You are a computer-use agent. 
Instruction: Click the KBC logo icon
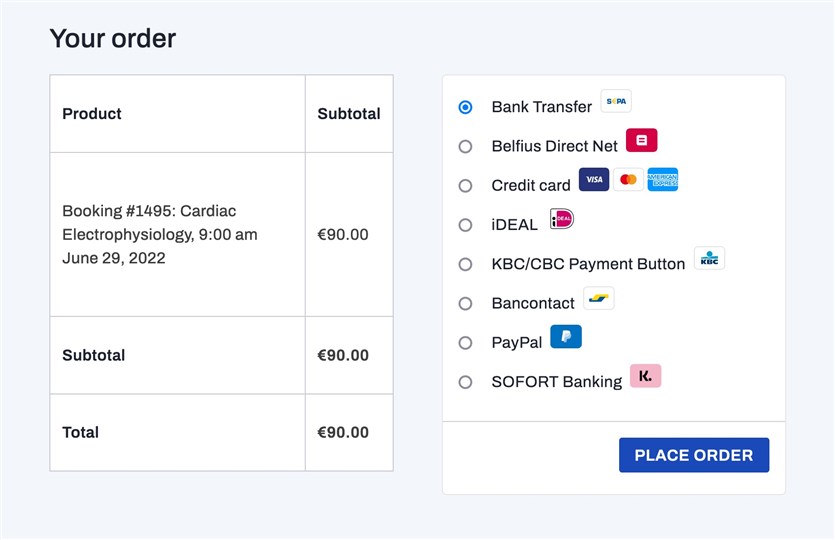click(709, 258)
